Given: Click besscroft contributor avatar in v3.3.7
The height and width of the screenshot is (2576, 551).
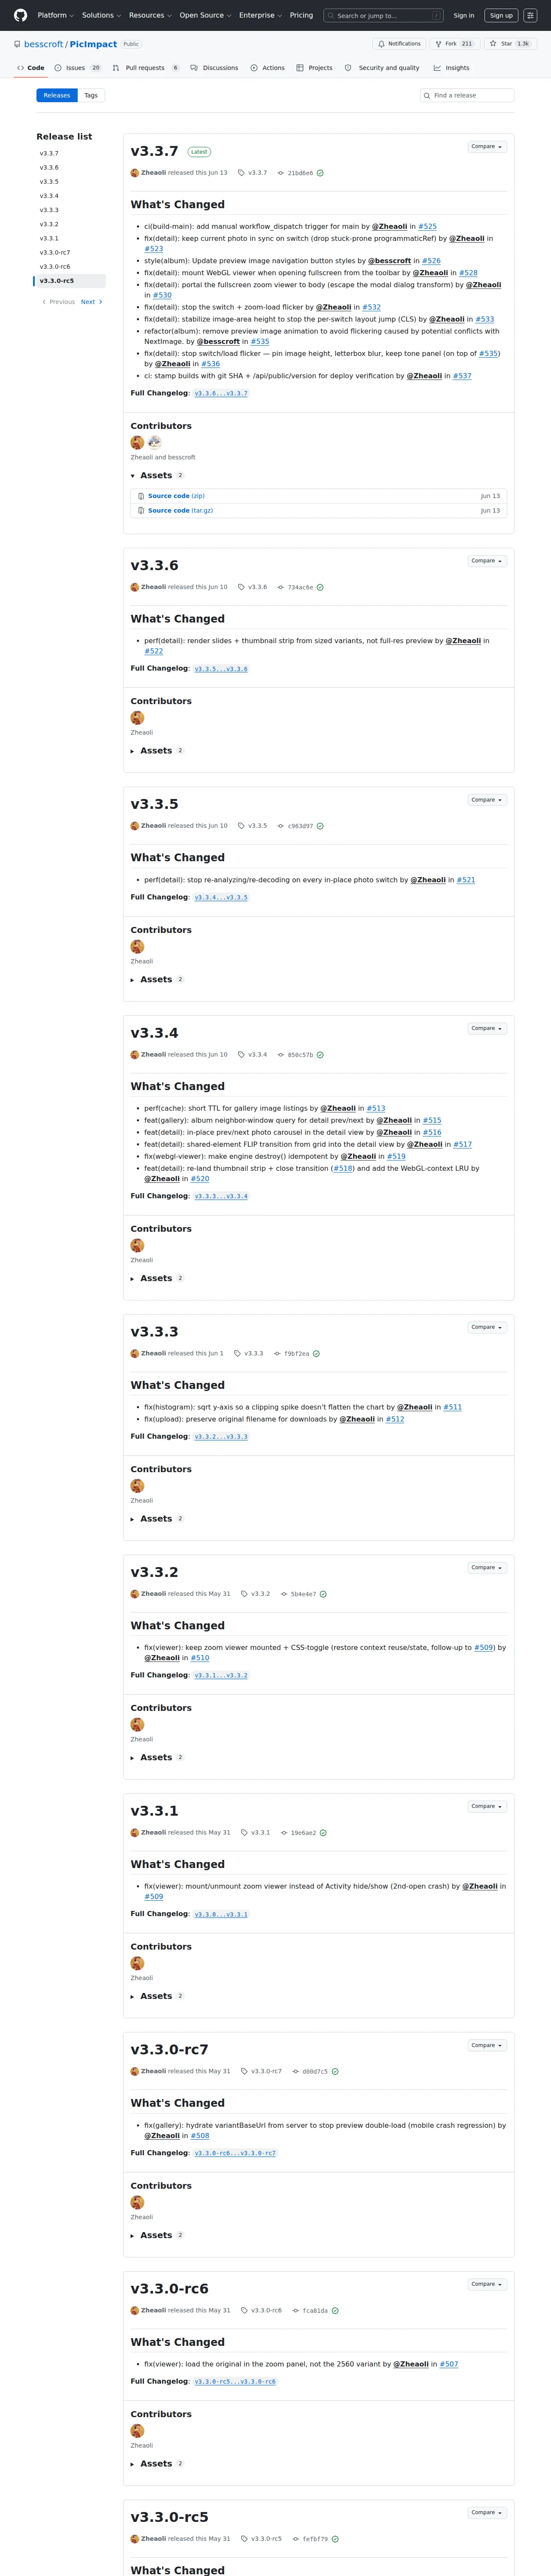Looking at the screenshot, I should (154, 442).
